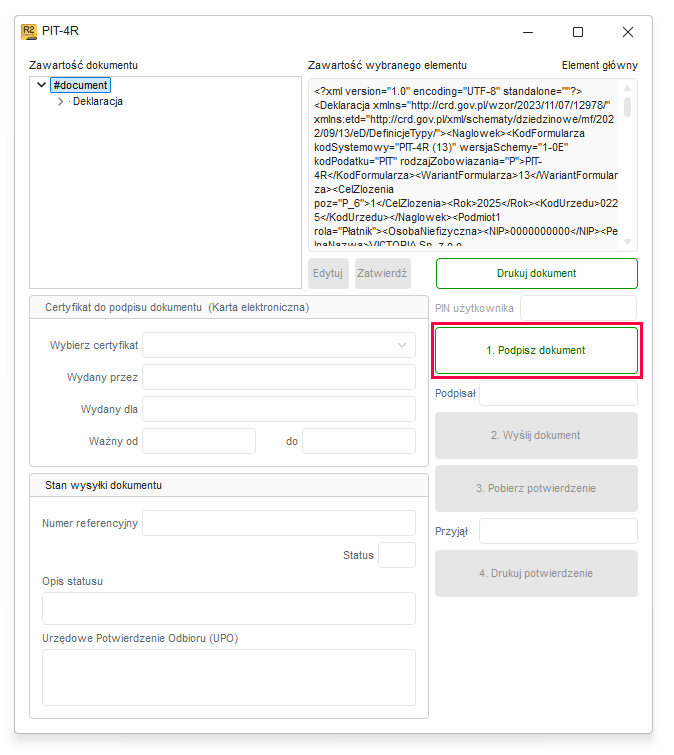Screen dimensions: 674x755
Task: Focus the PIN użytkownika input field
Action: 578,308
